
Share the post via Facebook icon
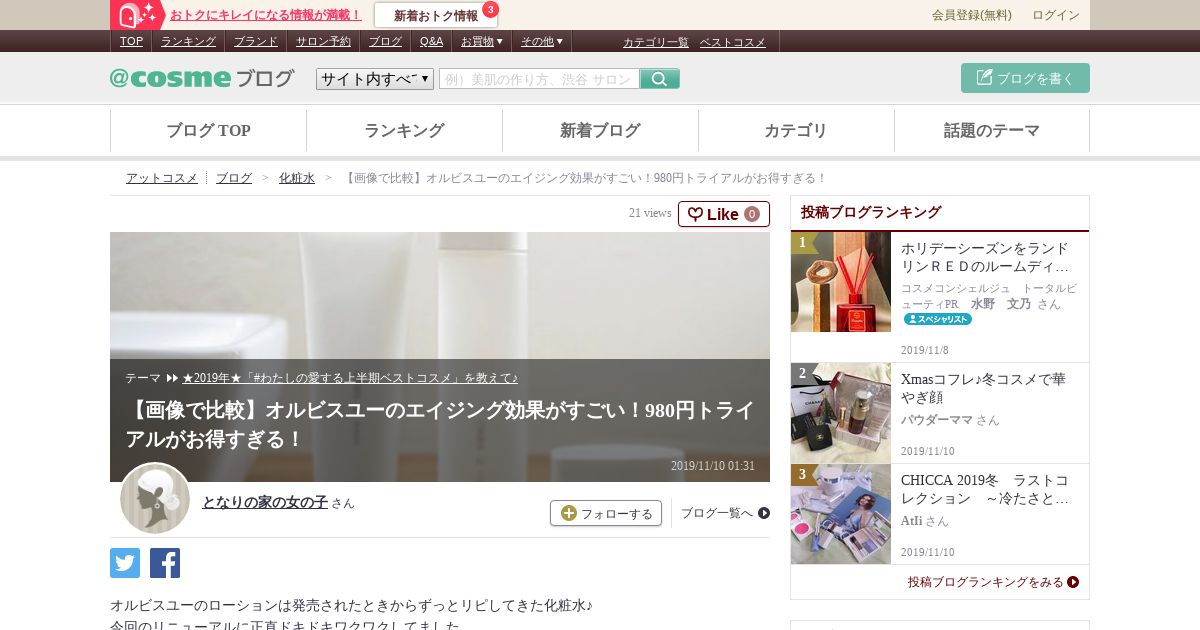pos(165,563)
